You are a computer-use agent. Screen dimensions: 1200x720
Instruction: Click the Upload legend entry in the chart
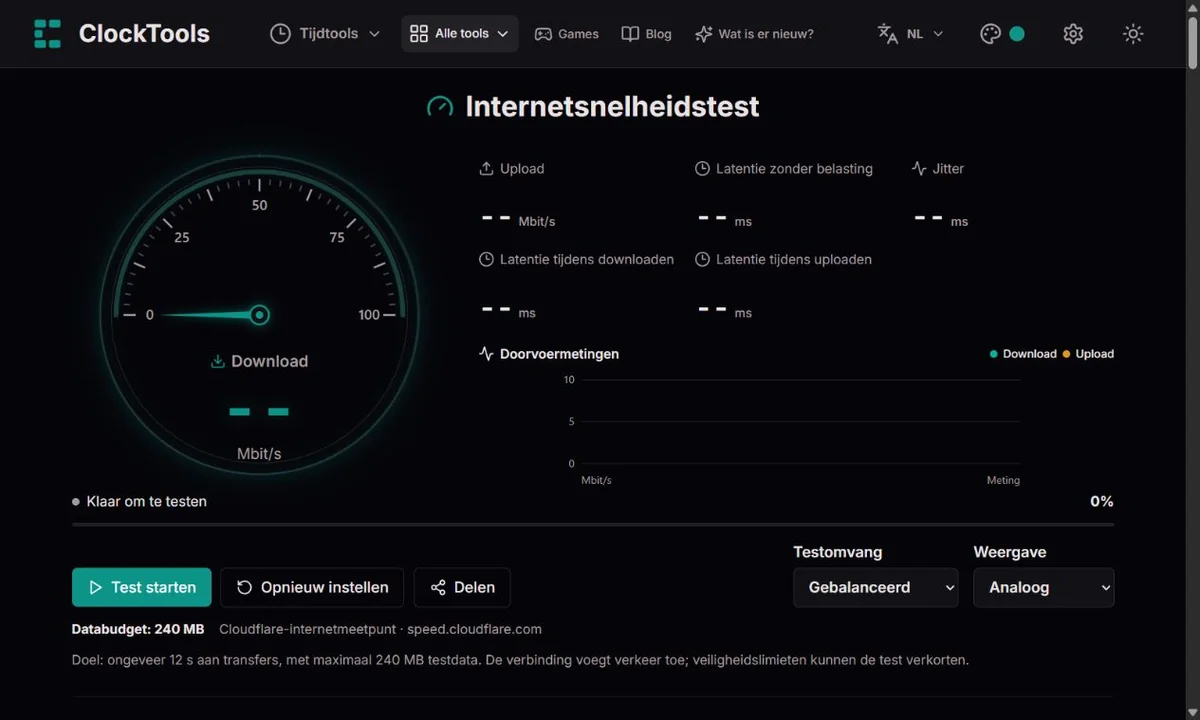tap(1088, 354)
